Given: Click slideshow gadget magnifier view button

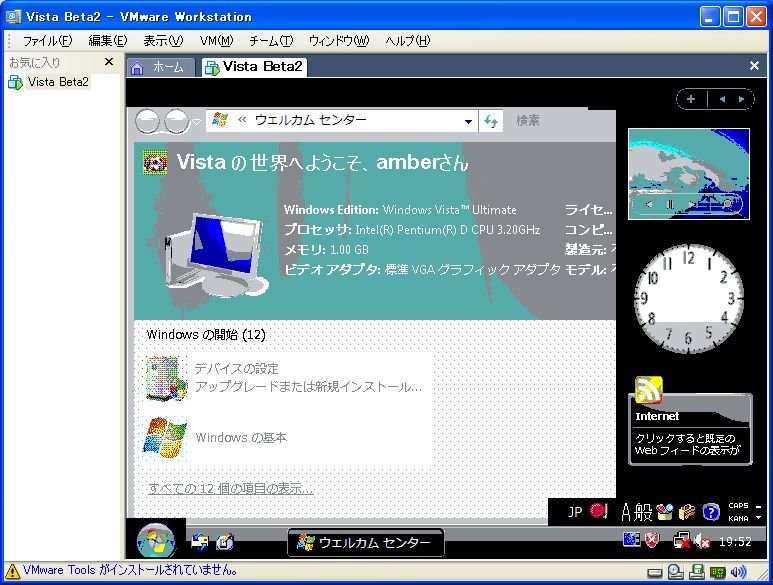Looking at the screenshot, I should pyautogui.click(x=728, y=204).
